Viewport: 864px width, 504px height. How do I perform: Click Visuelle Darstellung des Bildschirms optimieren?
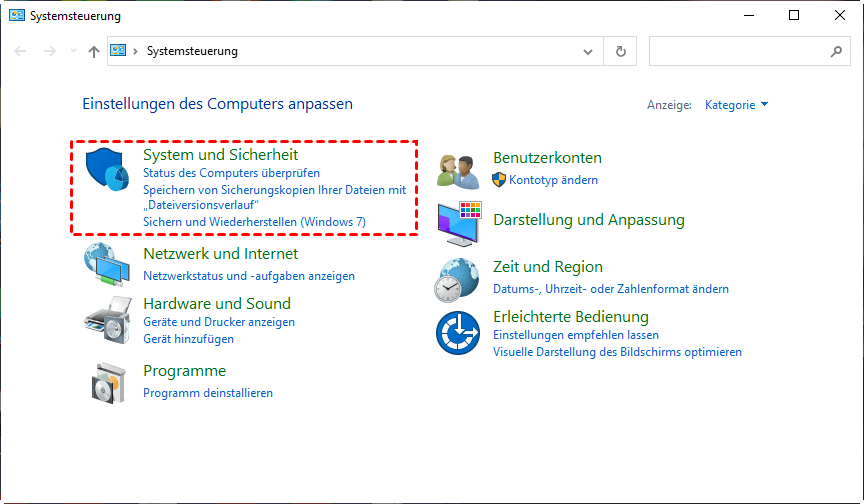pyautogui.click(x=617, y=352)
